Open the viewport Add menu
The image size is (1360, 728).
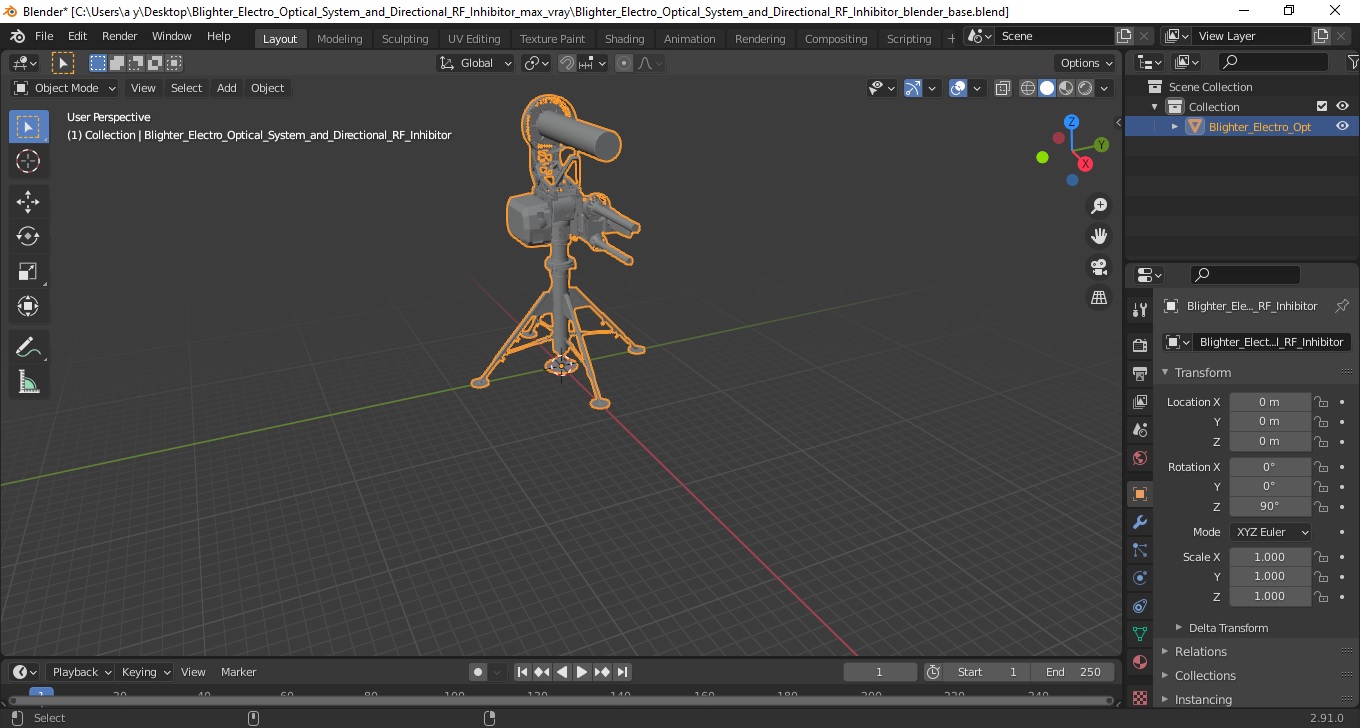coord(227,88)
